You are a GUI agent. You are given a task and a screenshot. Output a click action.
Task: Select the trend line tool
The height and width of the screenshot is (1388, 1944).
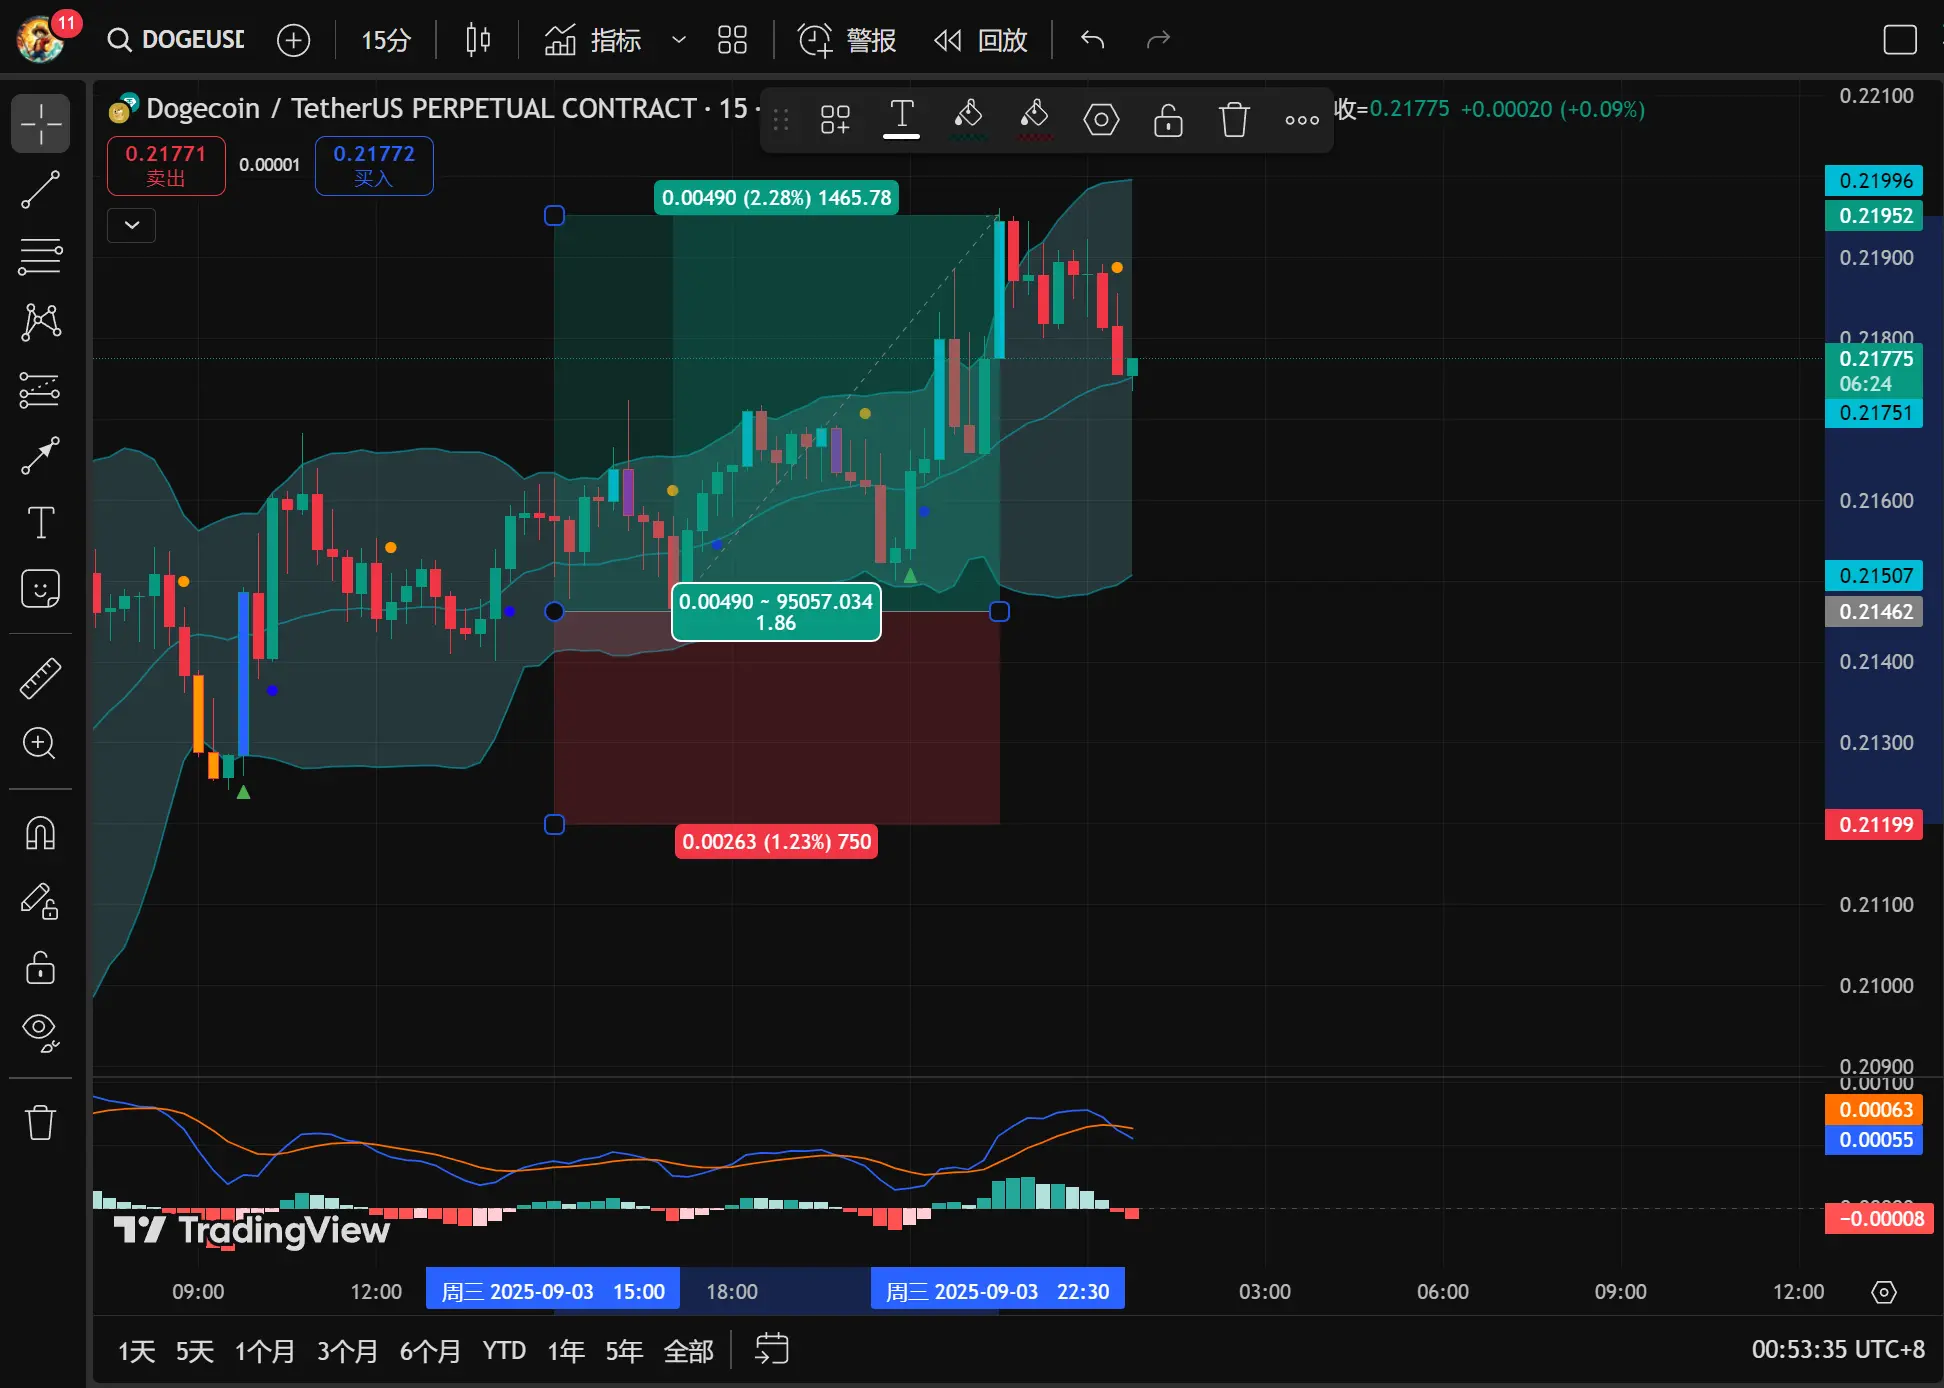pos(40,190)
